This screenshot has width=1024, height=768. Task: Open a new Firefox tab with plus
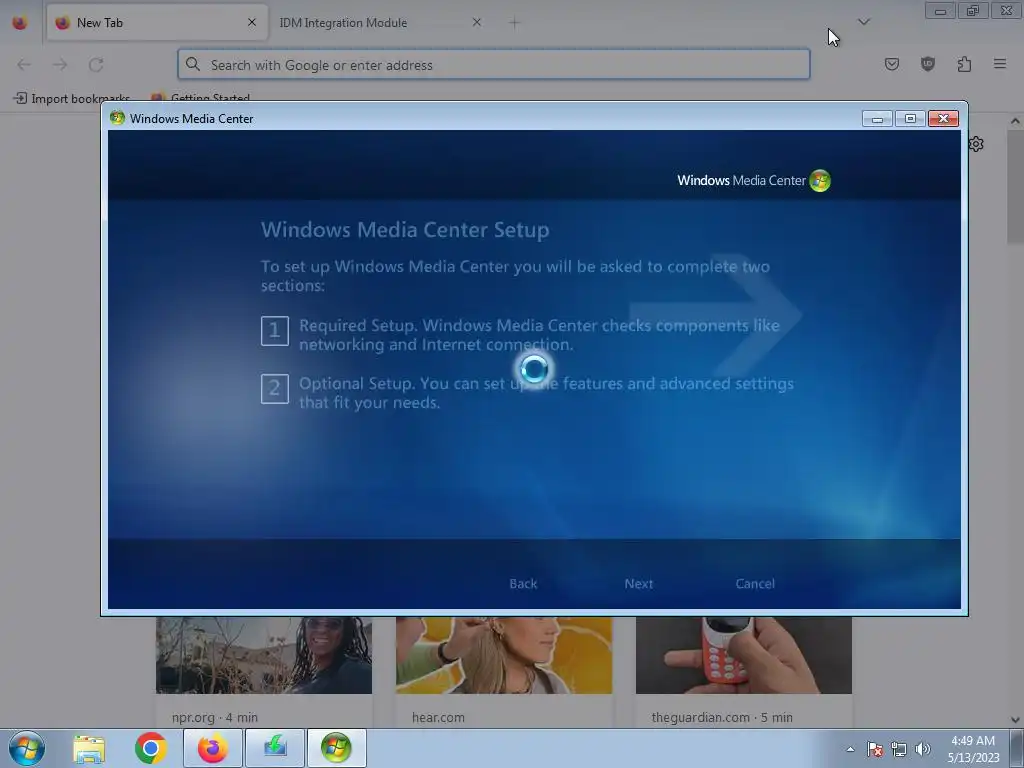514,23
